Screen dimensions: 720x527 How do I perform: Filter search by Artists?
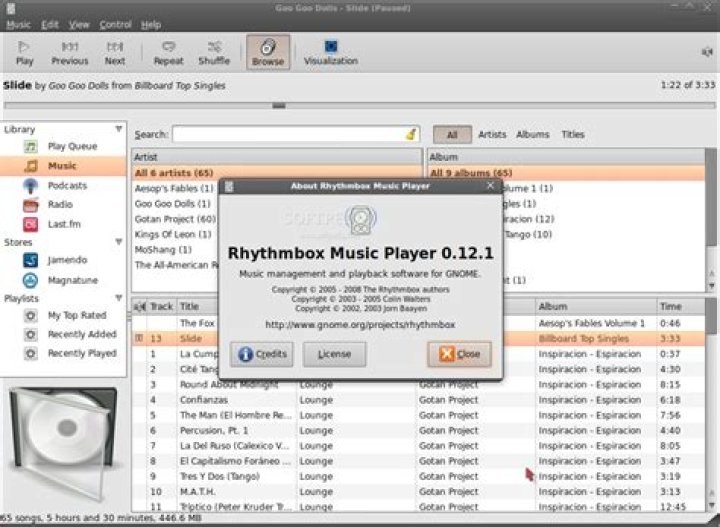coord(492,135)
